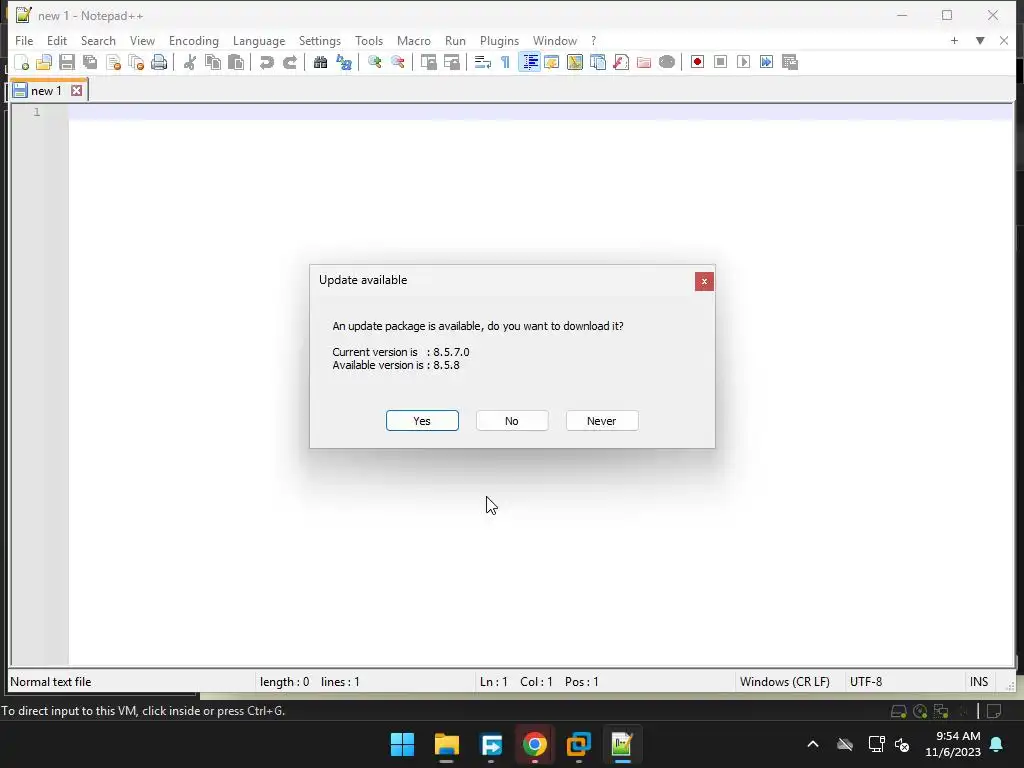Open Find with the binoculars icon
1024x768 pixels.
tap(320, 62)
